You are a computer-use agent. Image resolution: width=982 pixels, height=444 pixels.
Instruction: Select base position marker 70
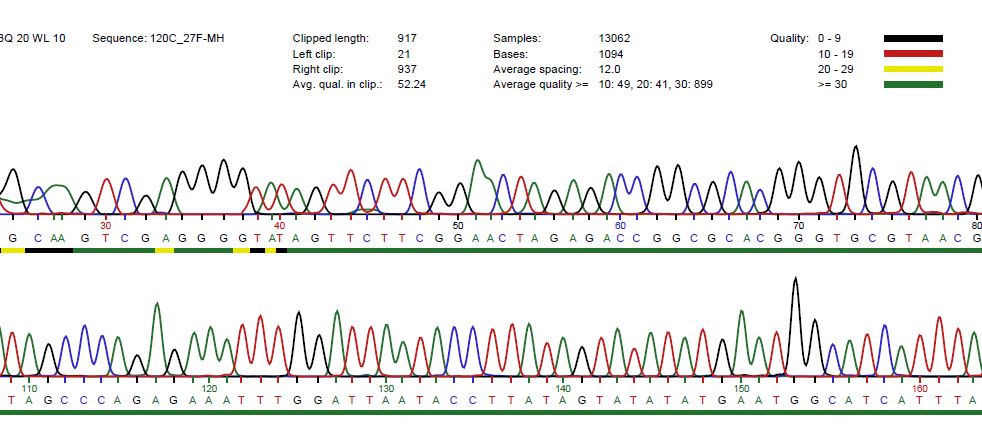798,225
